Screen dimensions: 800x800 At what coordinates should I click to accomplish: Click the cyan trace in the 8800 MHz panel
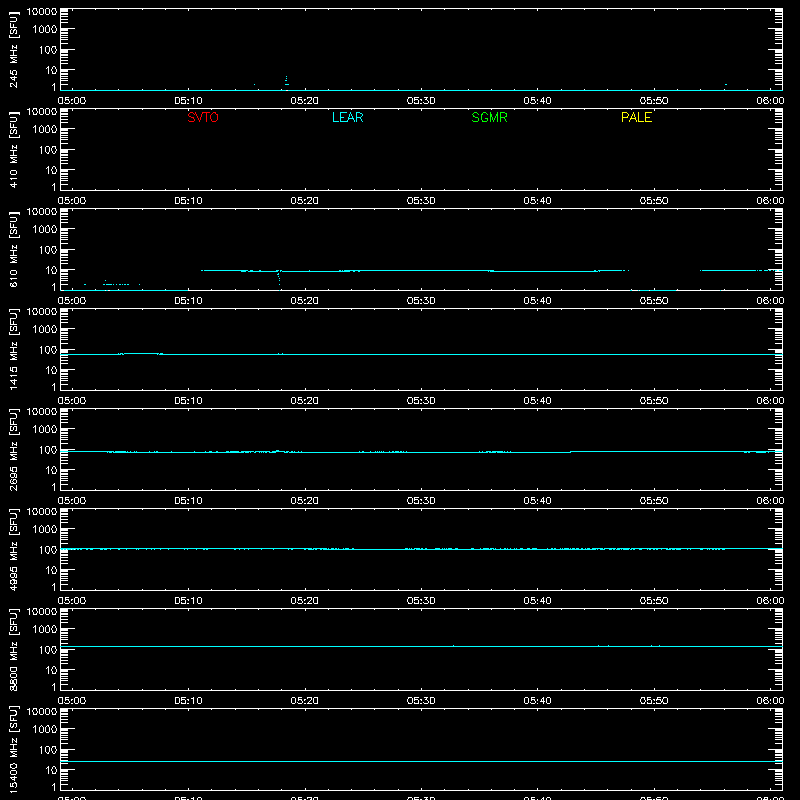421,646
